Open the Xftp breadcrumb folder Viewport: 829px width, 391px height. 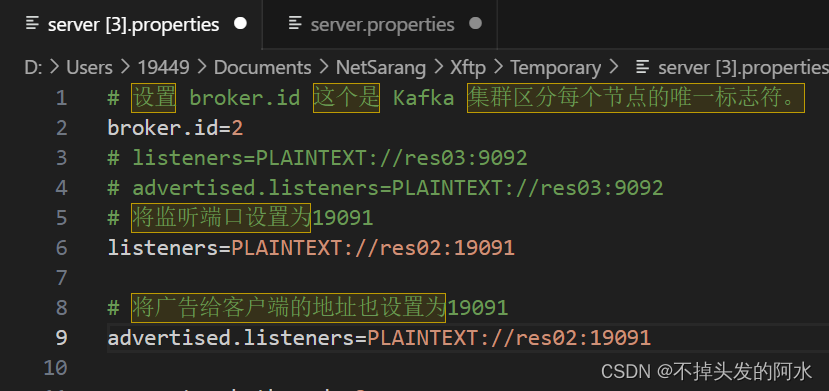pyautogui.click(x=468, y=68)
